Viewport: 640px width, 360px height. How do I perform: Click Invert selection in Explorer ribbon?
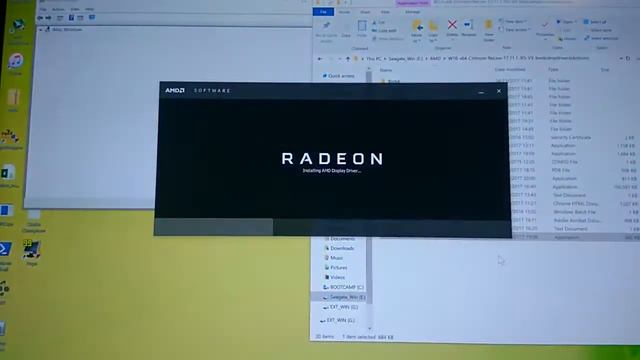coord(601,38)
